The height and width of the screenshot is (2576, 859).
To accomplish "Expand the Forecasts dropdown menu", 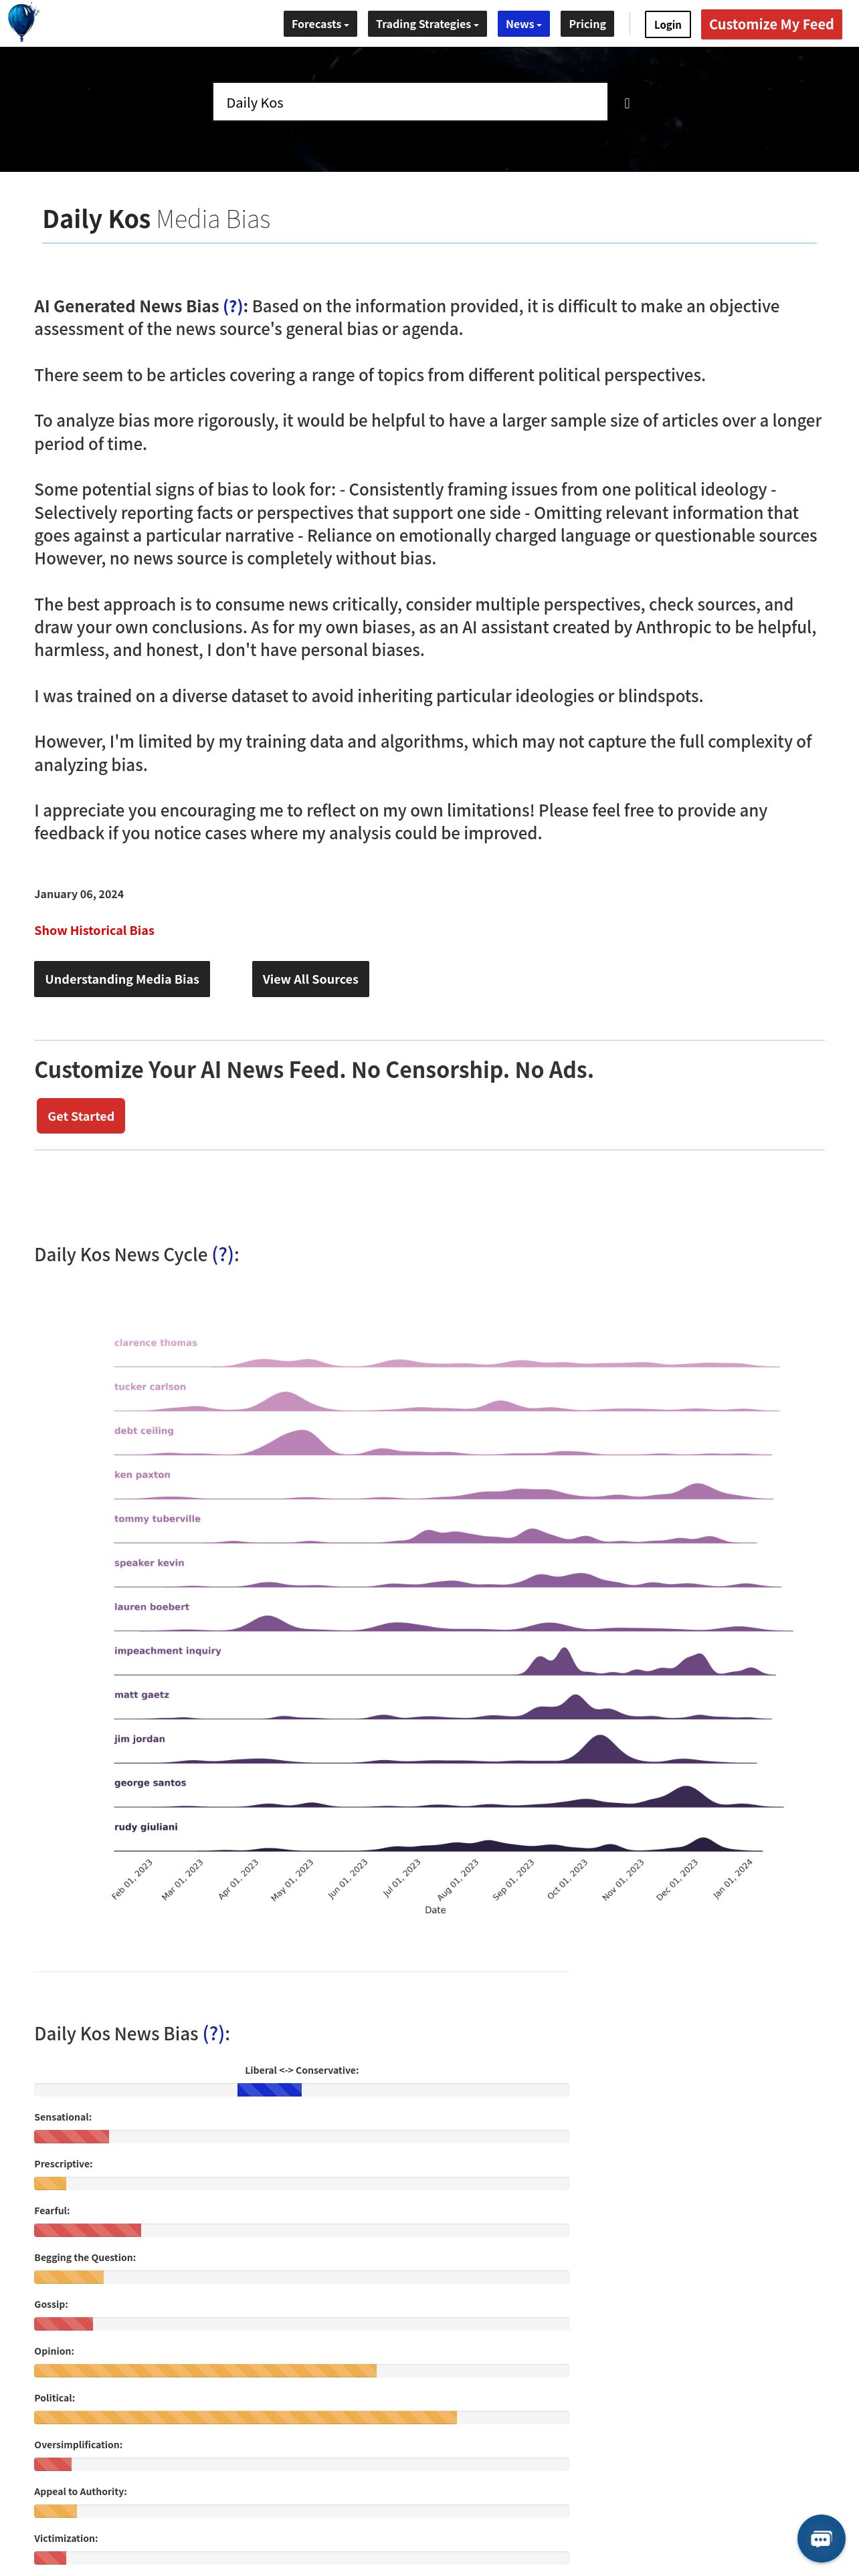I will tap(320, 24).
